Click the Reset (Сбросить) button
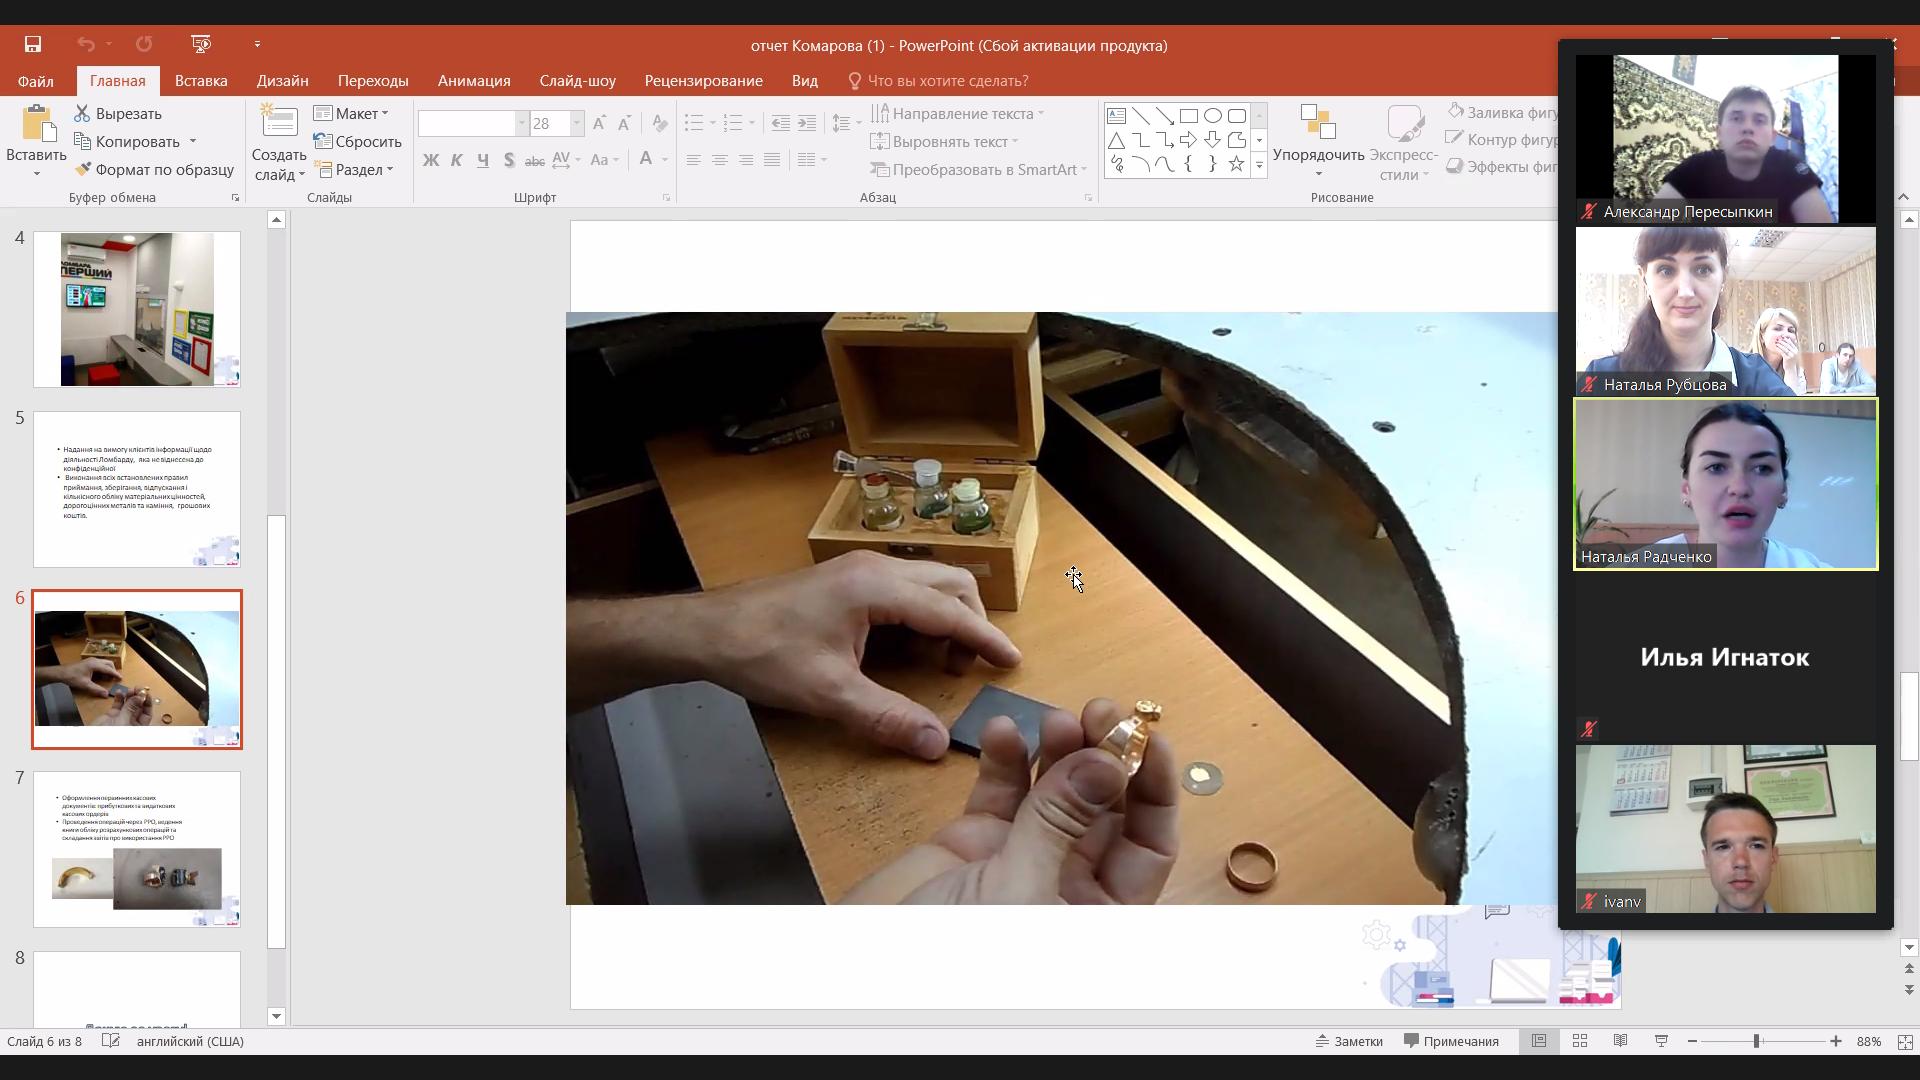Screen dimensions: 1920x1080 pyautogui.click(x=357, y=142)
